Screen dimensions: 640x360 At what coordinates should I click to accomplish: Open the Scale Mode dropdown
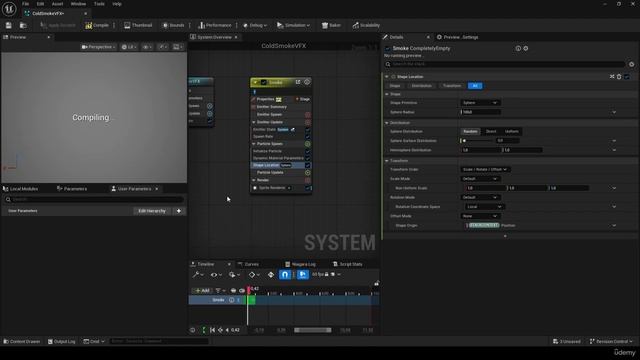click(x=480, y=179)
